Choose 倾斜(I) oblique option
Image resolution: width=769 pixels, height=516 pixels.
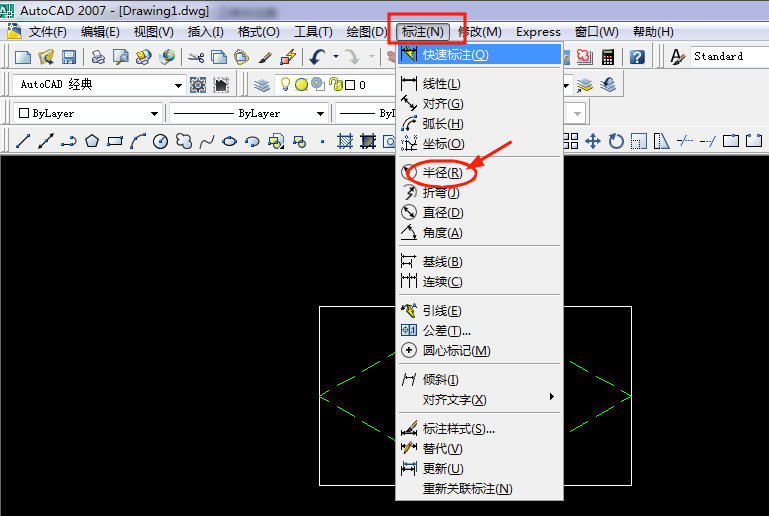coord(479,380)
